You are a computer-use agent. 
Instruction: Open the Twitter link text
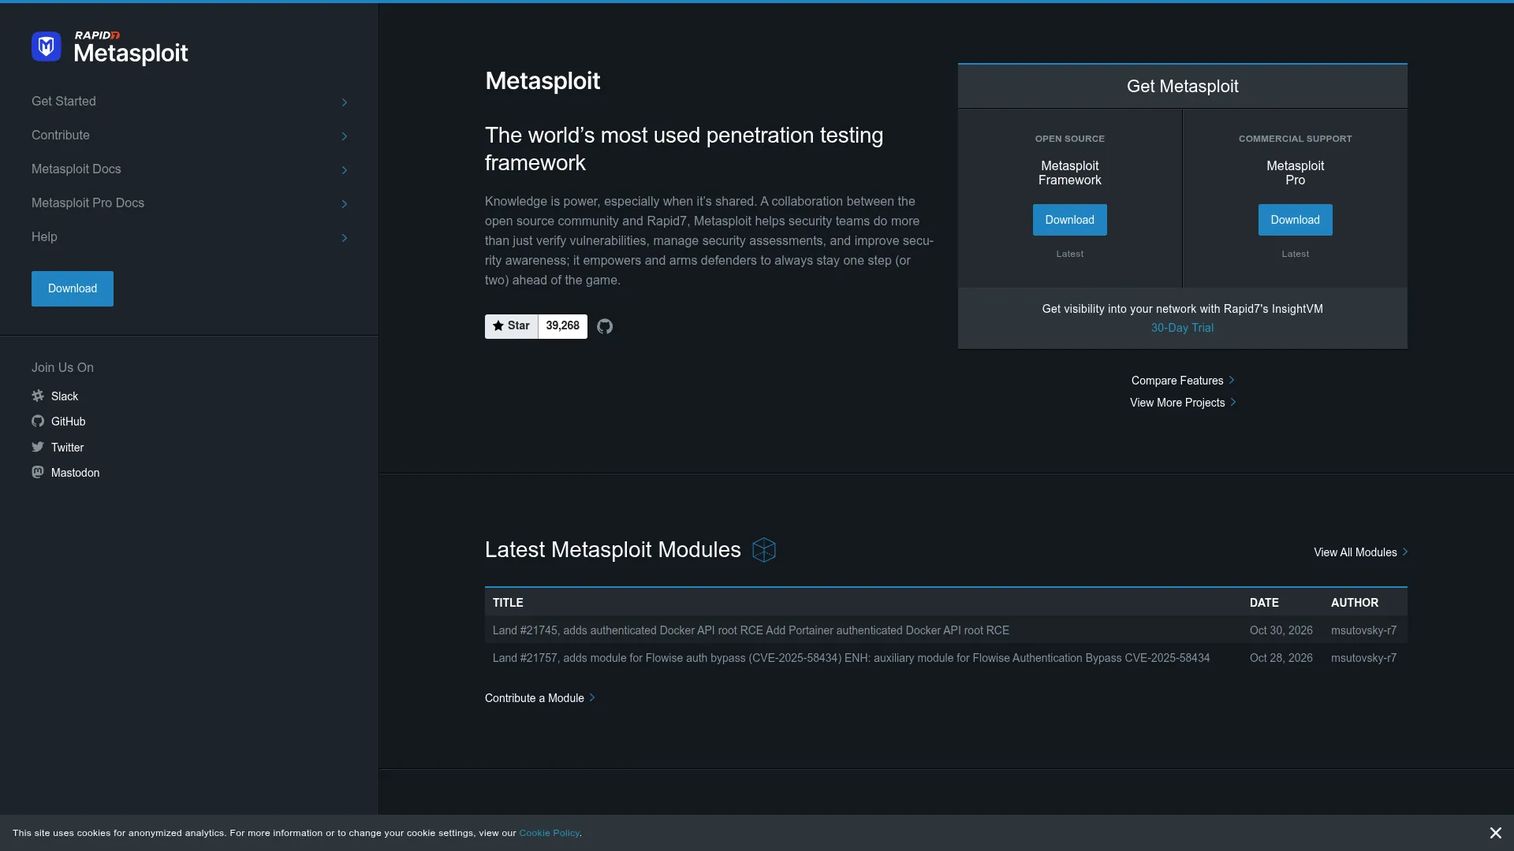click(67, 448)
